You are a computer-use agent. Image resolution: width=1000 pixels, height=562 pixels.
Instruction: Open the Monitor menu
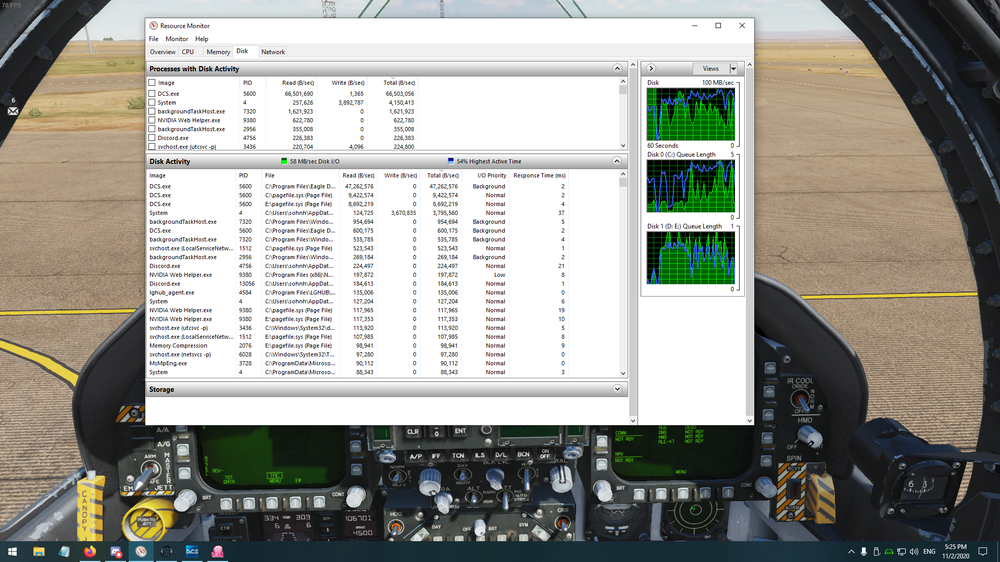click(176, 39)
